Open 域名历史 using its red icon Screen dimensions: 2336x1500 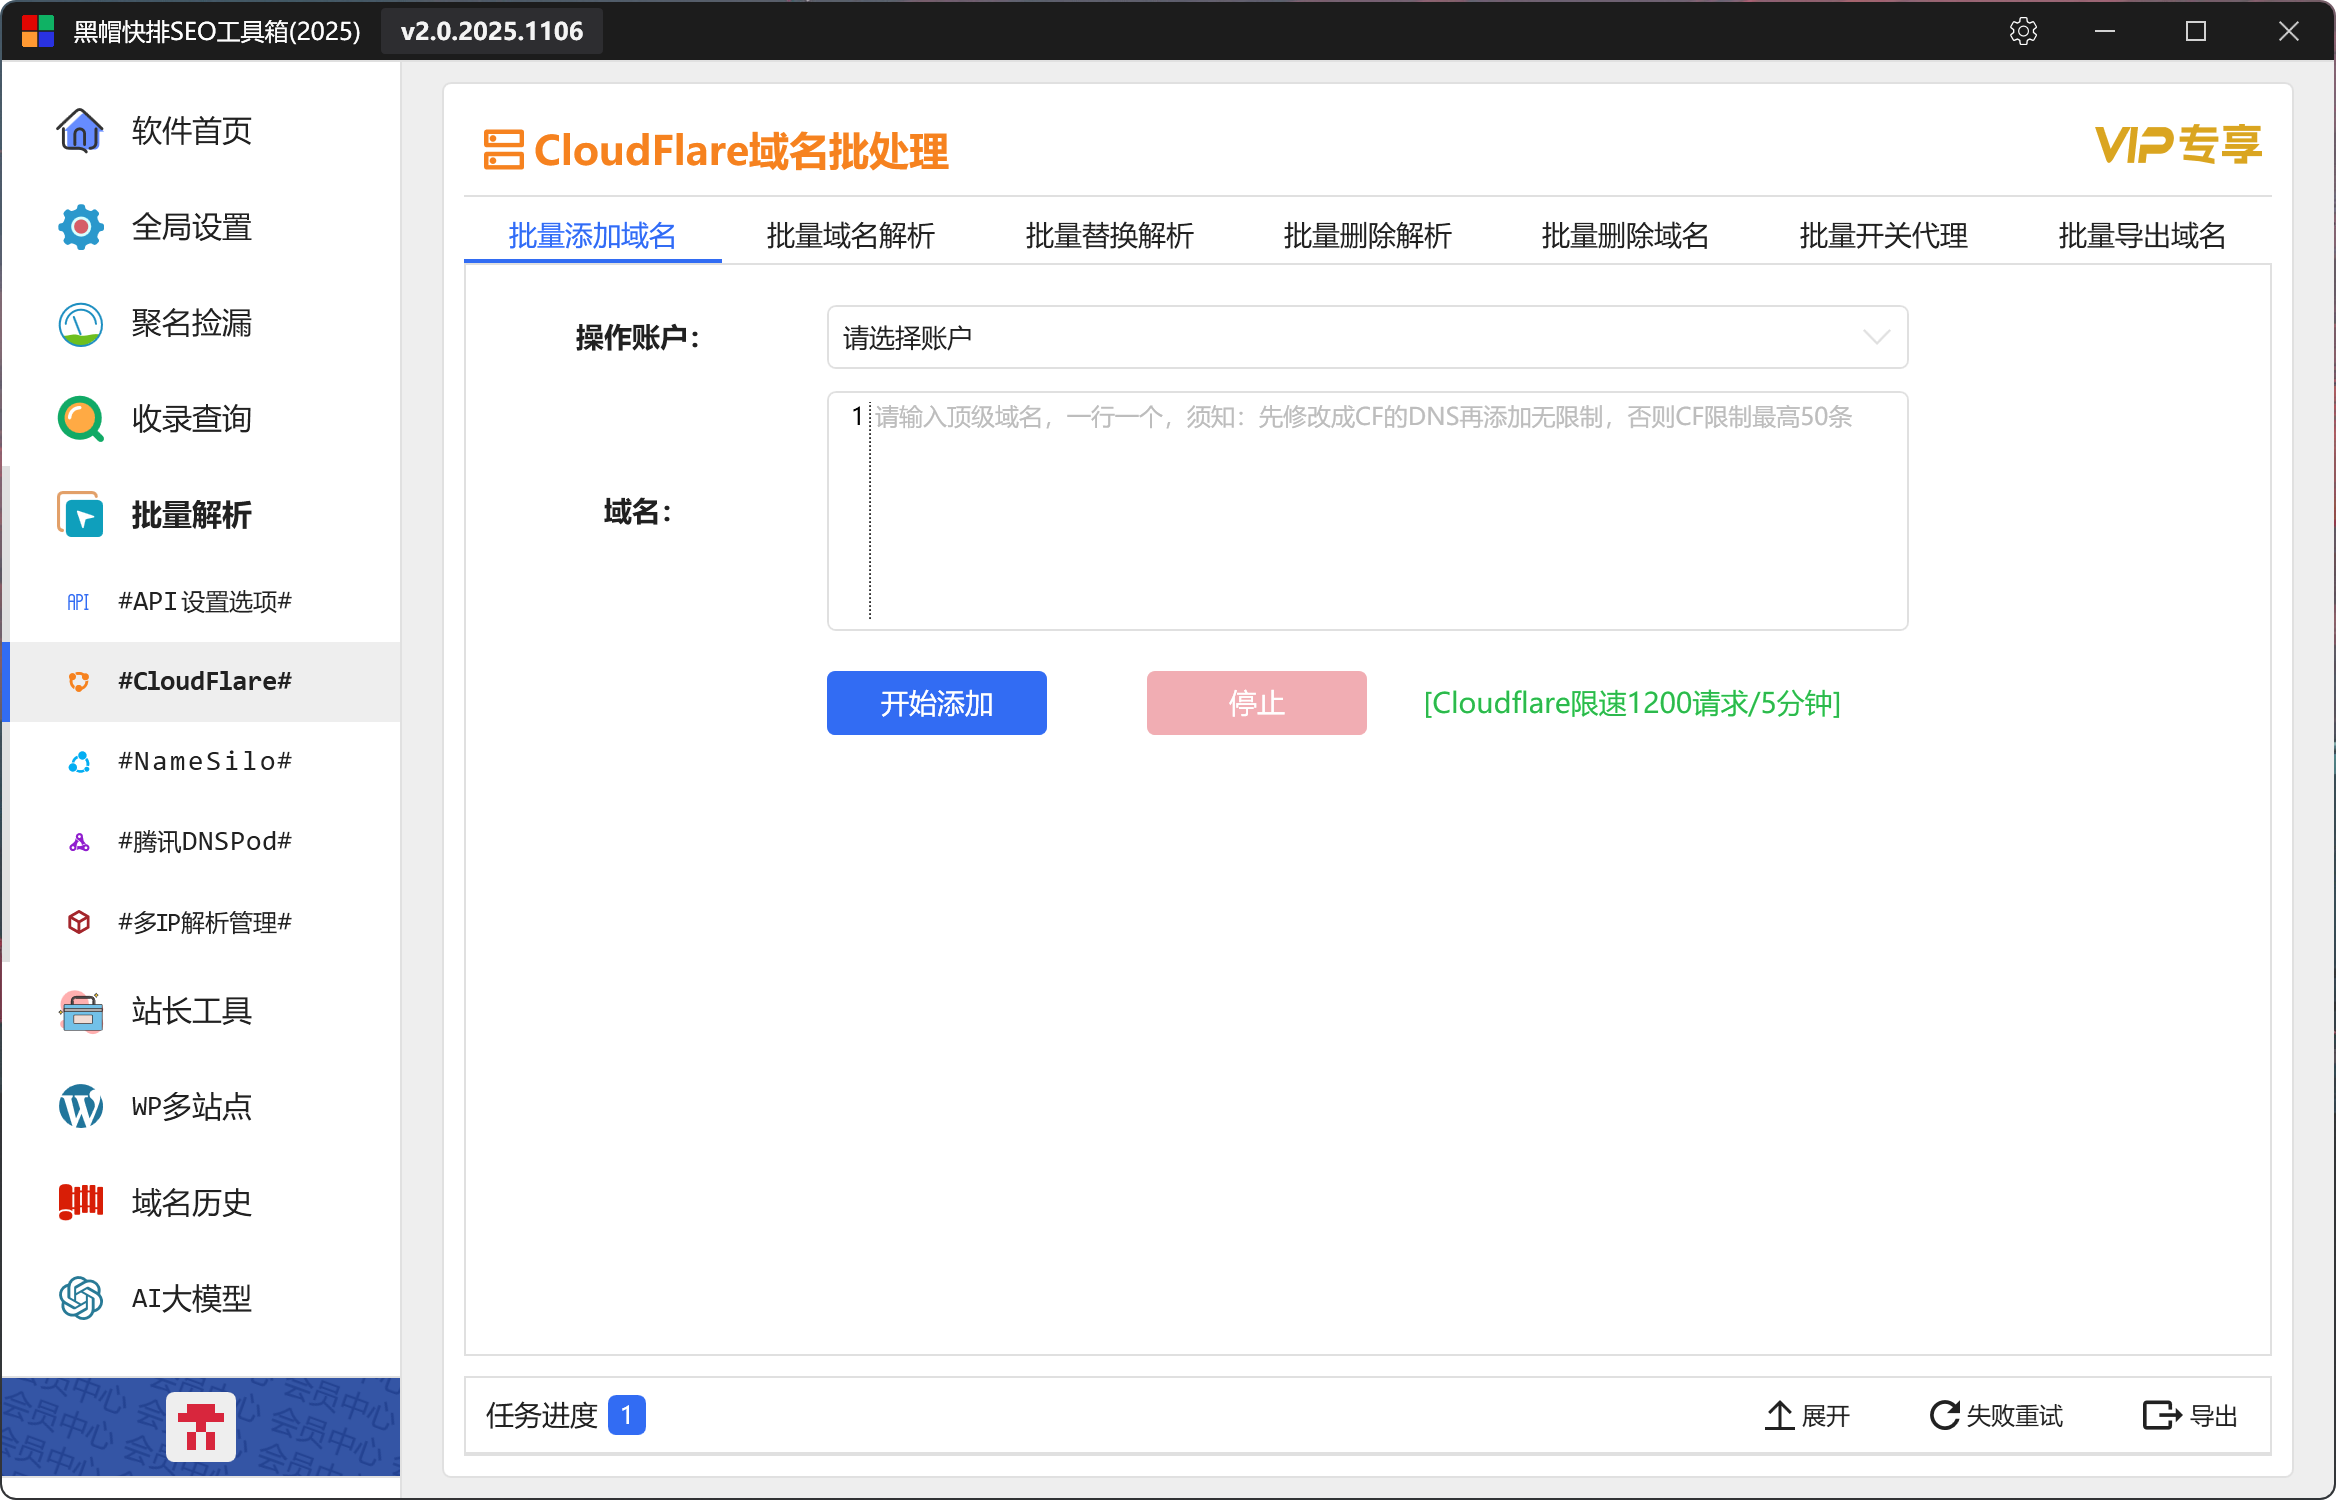(80, 1202)
